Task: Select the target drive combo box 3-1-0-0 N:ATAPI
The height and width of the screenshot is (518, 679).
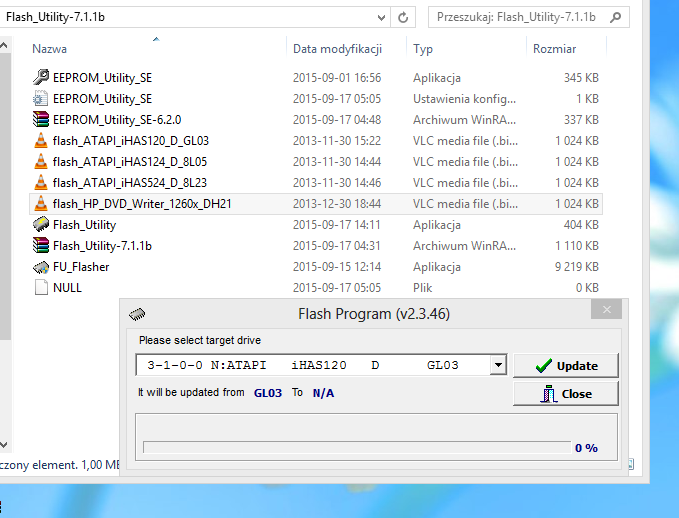Action: pos(321,365)
